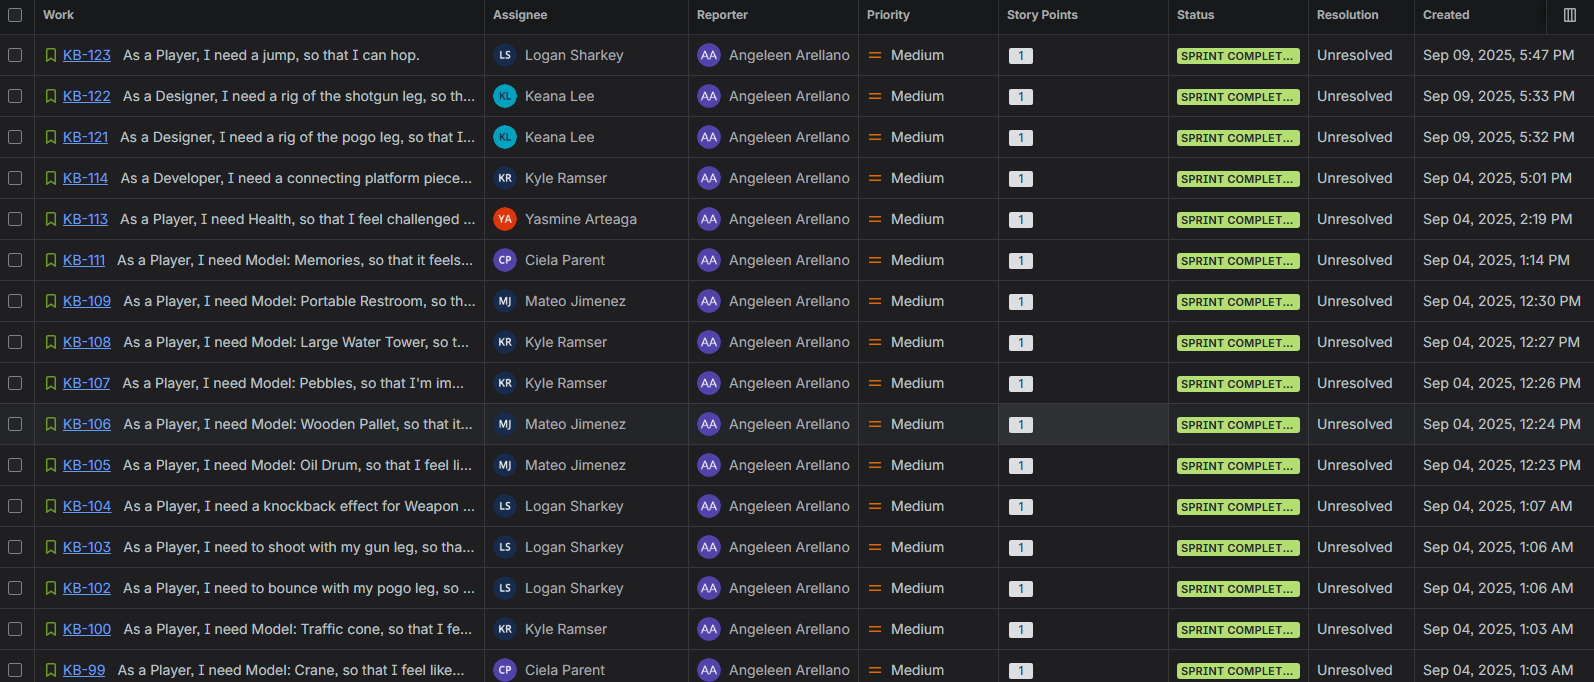Open Sprint Complete status for KB-121
Image resolution: width=1594 pixels, height=682 pixels.
pyautogui.click(x=1238, y=138)
